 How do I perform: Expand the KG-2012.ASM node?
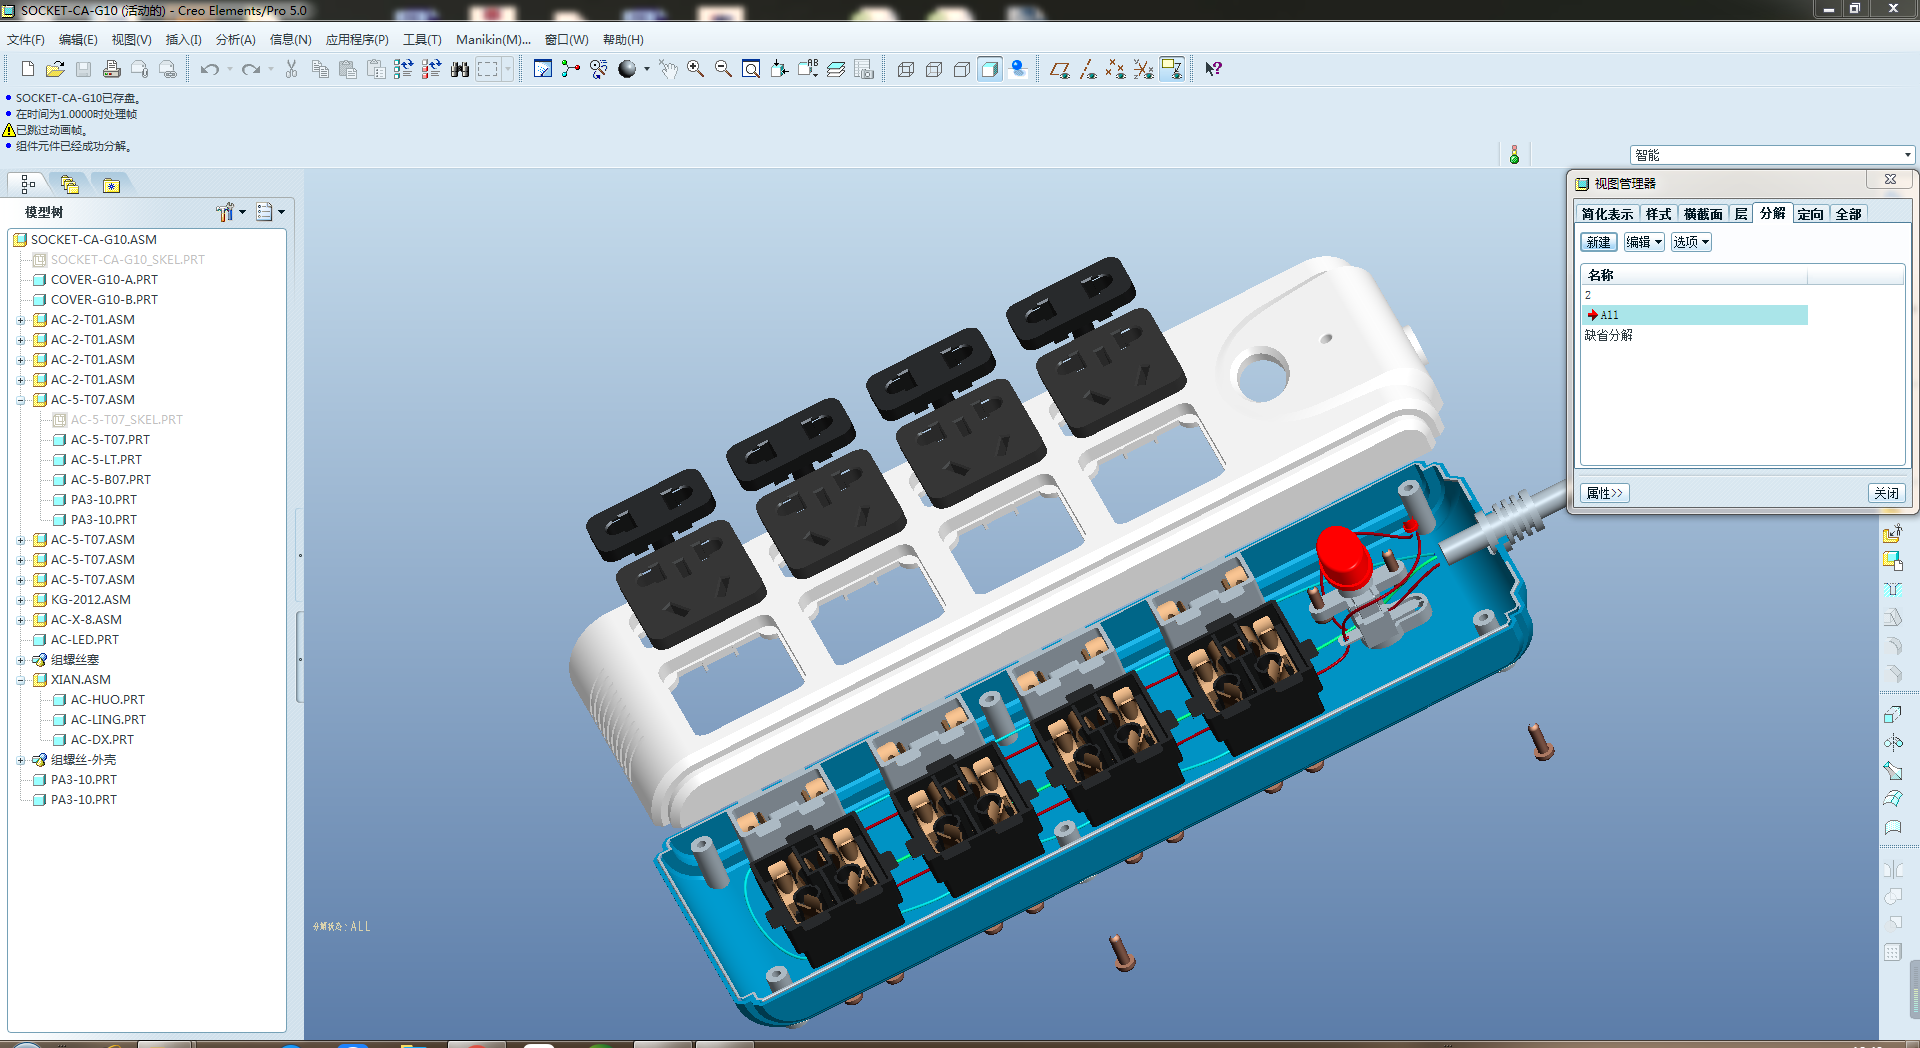pos(21,600)
